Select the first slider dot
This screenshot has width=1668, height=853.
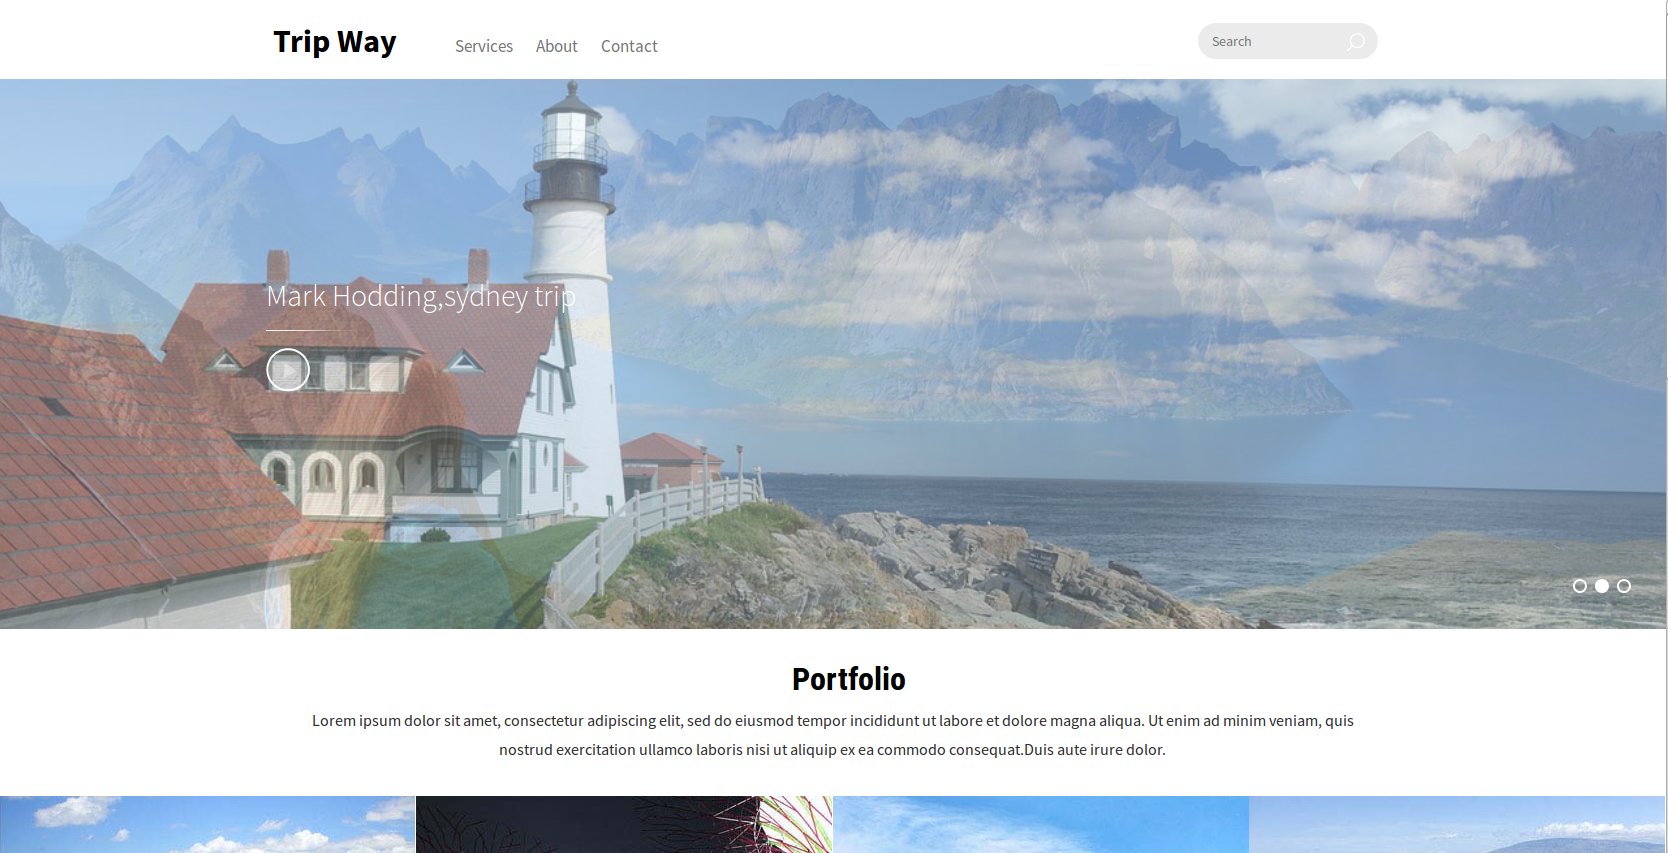click(1580, 586)
